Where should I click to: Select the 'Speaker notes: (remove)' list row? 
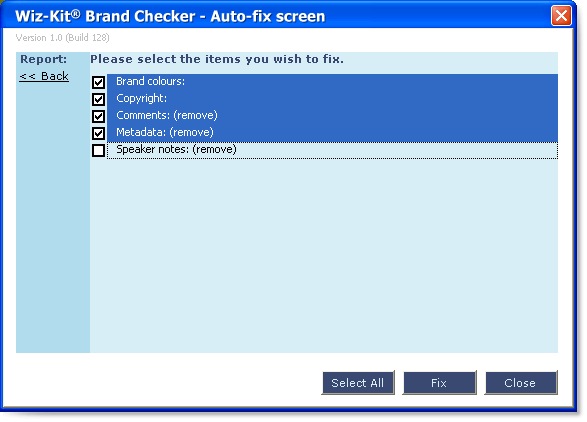coord(332,150)
